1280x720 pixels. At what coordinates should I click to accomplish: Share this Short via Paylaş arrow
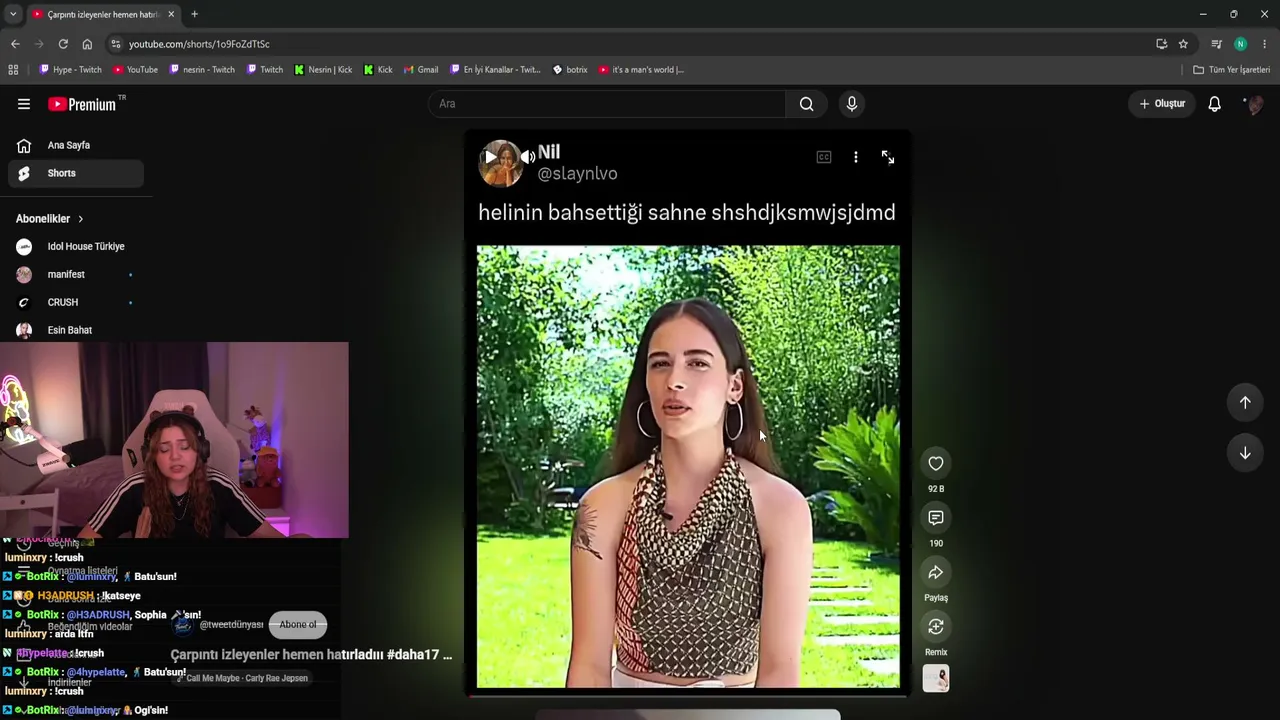936,572
